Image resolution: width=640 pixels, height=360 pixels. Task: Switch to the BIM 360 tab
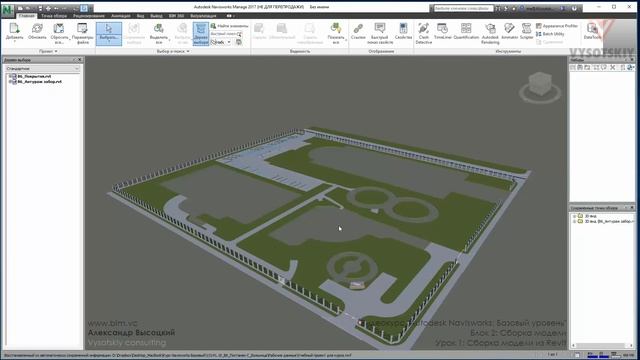[176, 16]
